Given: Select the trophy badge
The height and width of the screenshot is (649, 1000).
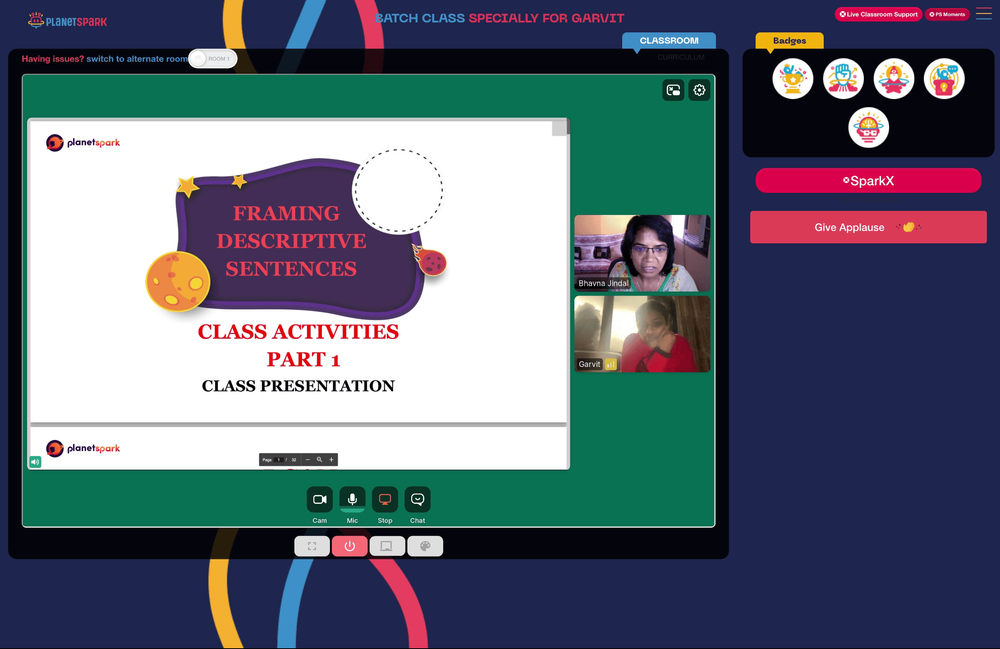Looking at the screenshot, I should pyautogui.click(x=793, y=78).
